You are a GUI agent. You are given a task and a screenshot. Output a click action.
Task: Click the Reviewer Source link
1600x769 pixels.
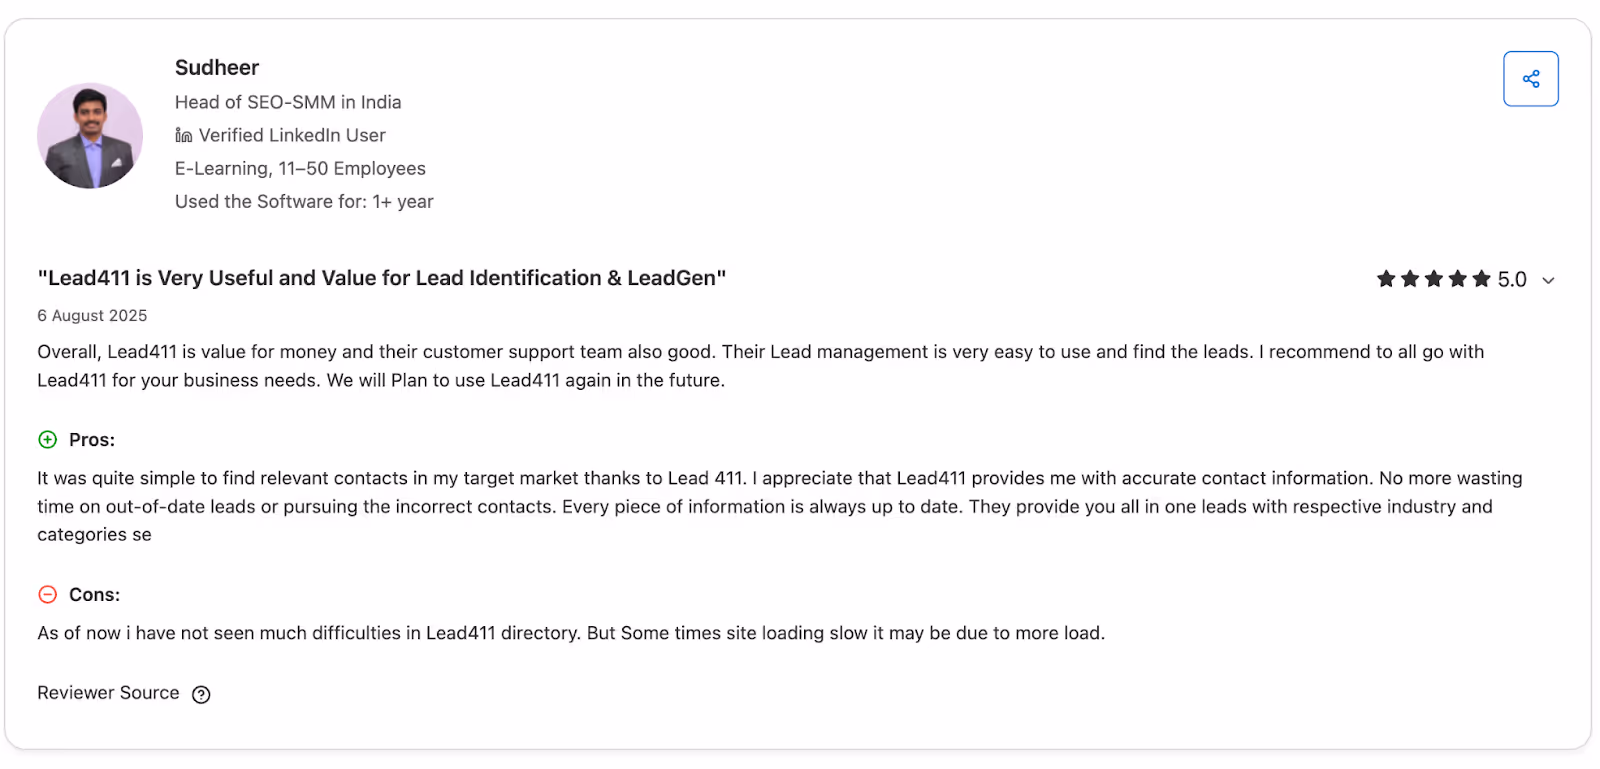(x=107, y=692)
